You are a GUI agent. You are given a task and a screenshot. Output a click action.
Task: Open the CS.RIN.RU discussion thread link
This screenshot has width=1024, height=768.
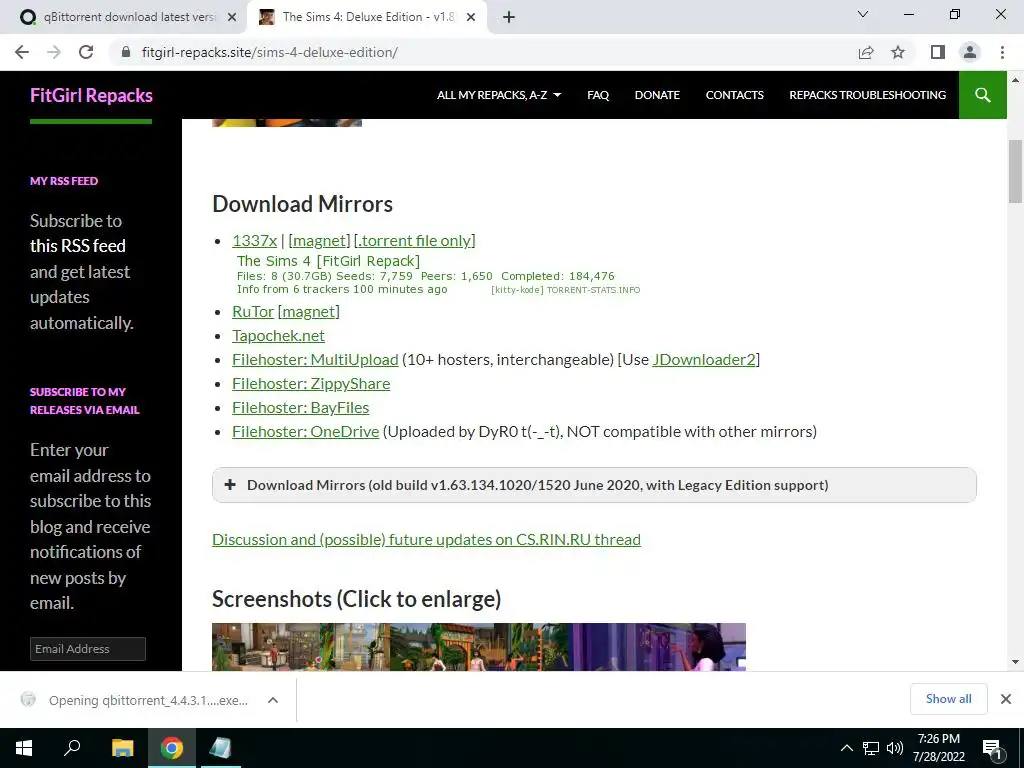tap(426, 539)
